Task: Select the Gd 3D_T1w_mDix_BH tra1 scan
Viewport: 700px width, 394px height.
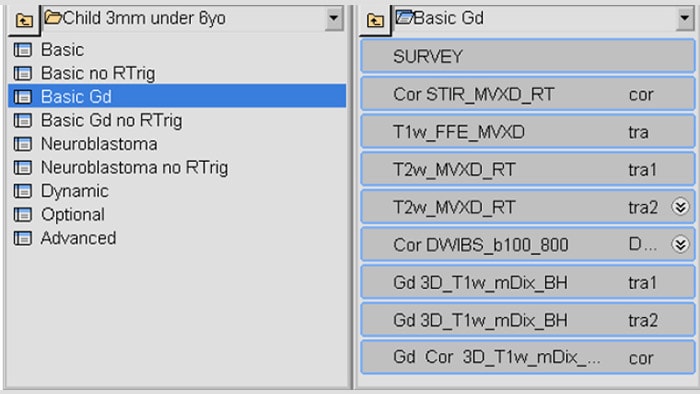Action: coord(528,282)
